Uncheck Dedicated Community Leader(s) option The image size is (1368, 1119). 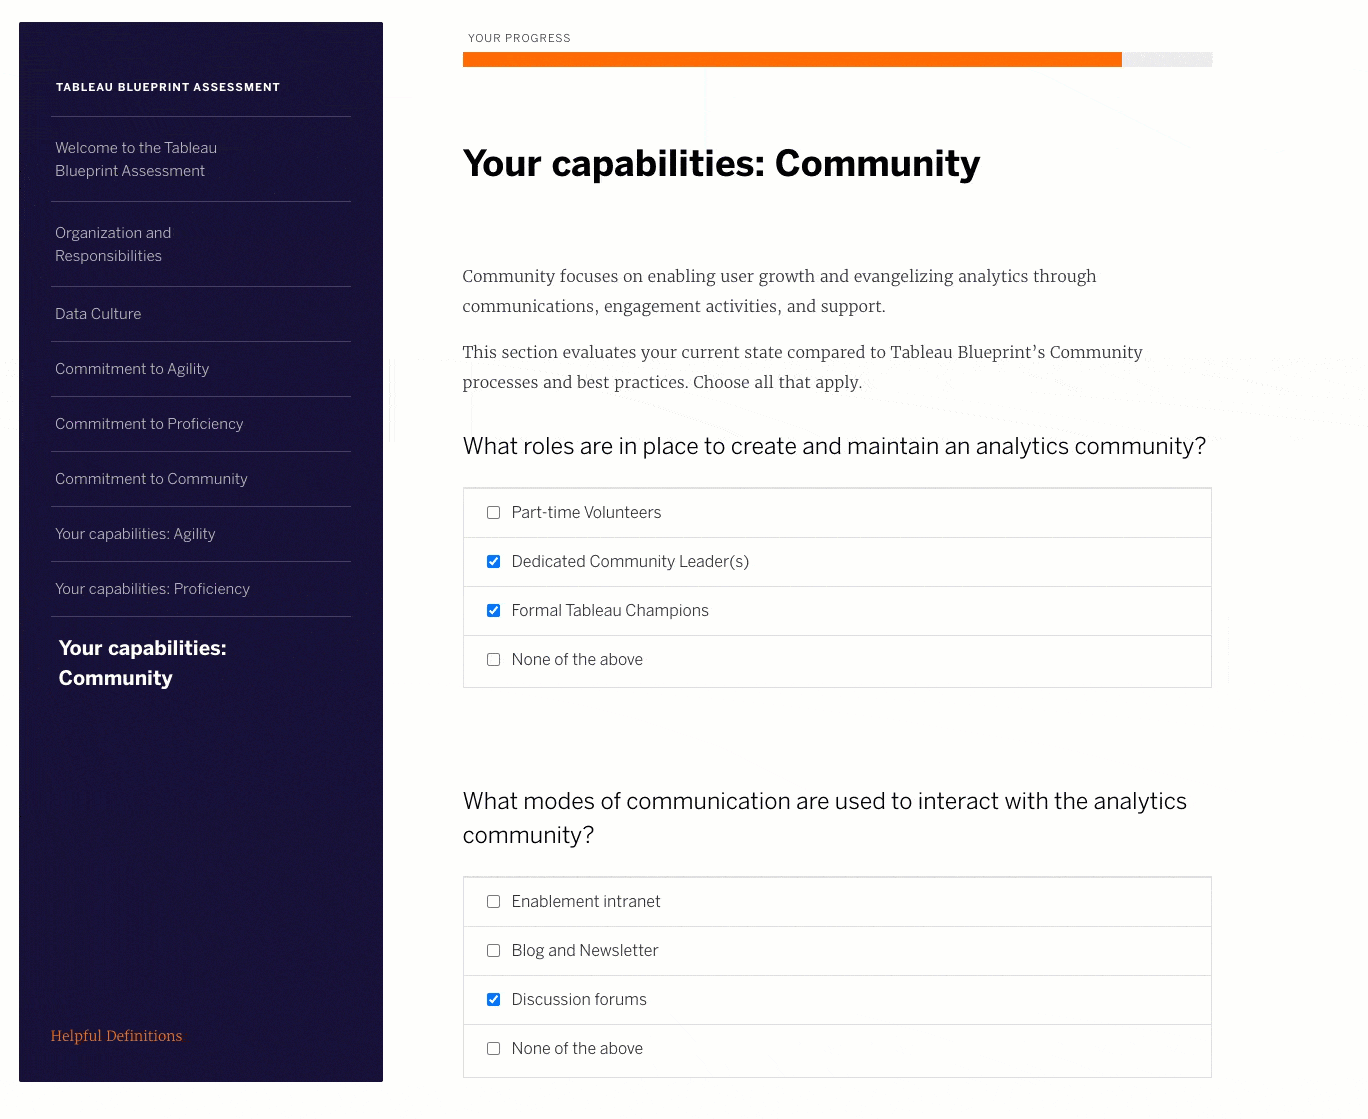coord(493,562)
